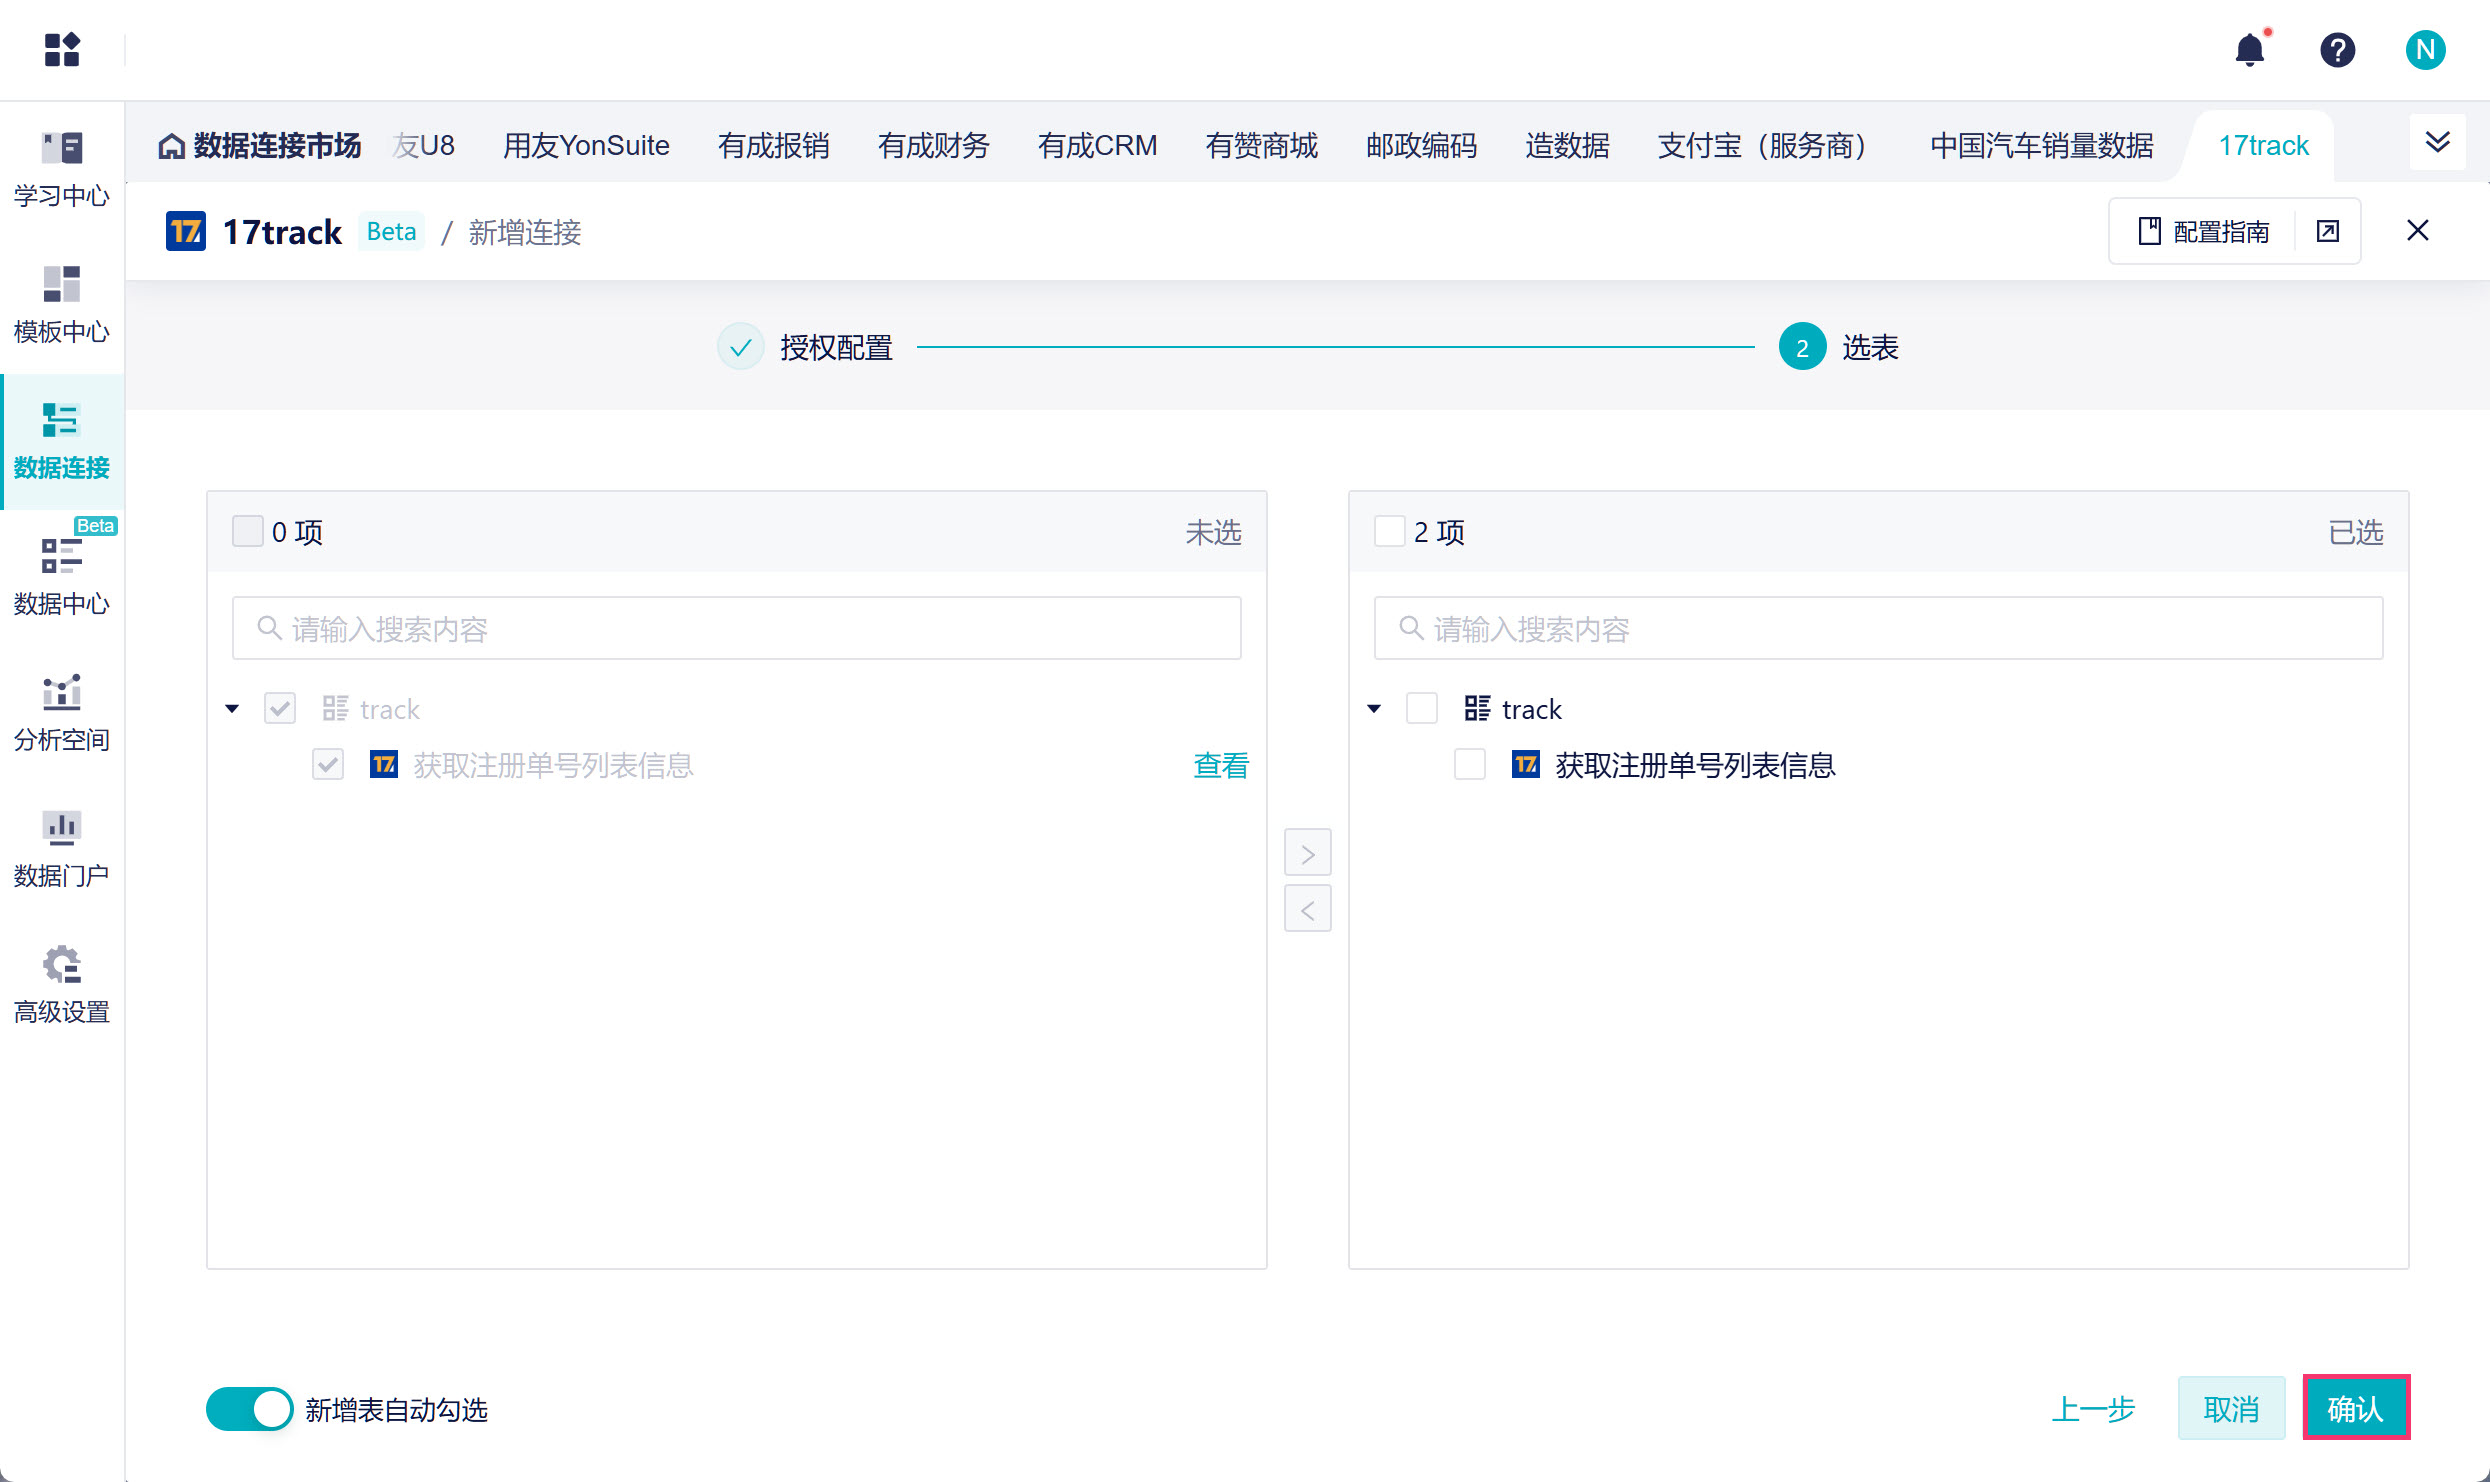Viewport: 2490px width, 1482px height.
Task: Go to 模板中心 in the sidebar
Action: click(x=62, y=305)
